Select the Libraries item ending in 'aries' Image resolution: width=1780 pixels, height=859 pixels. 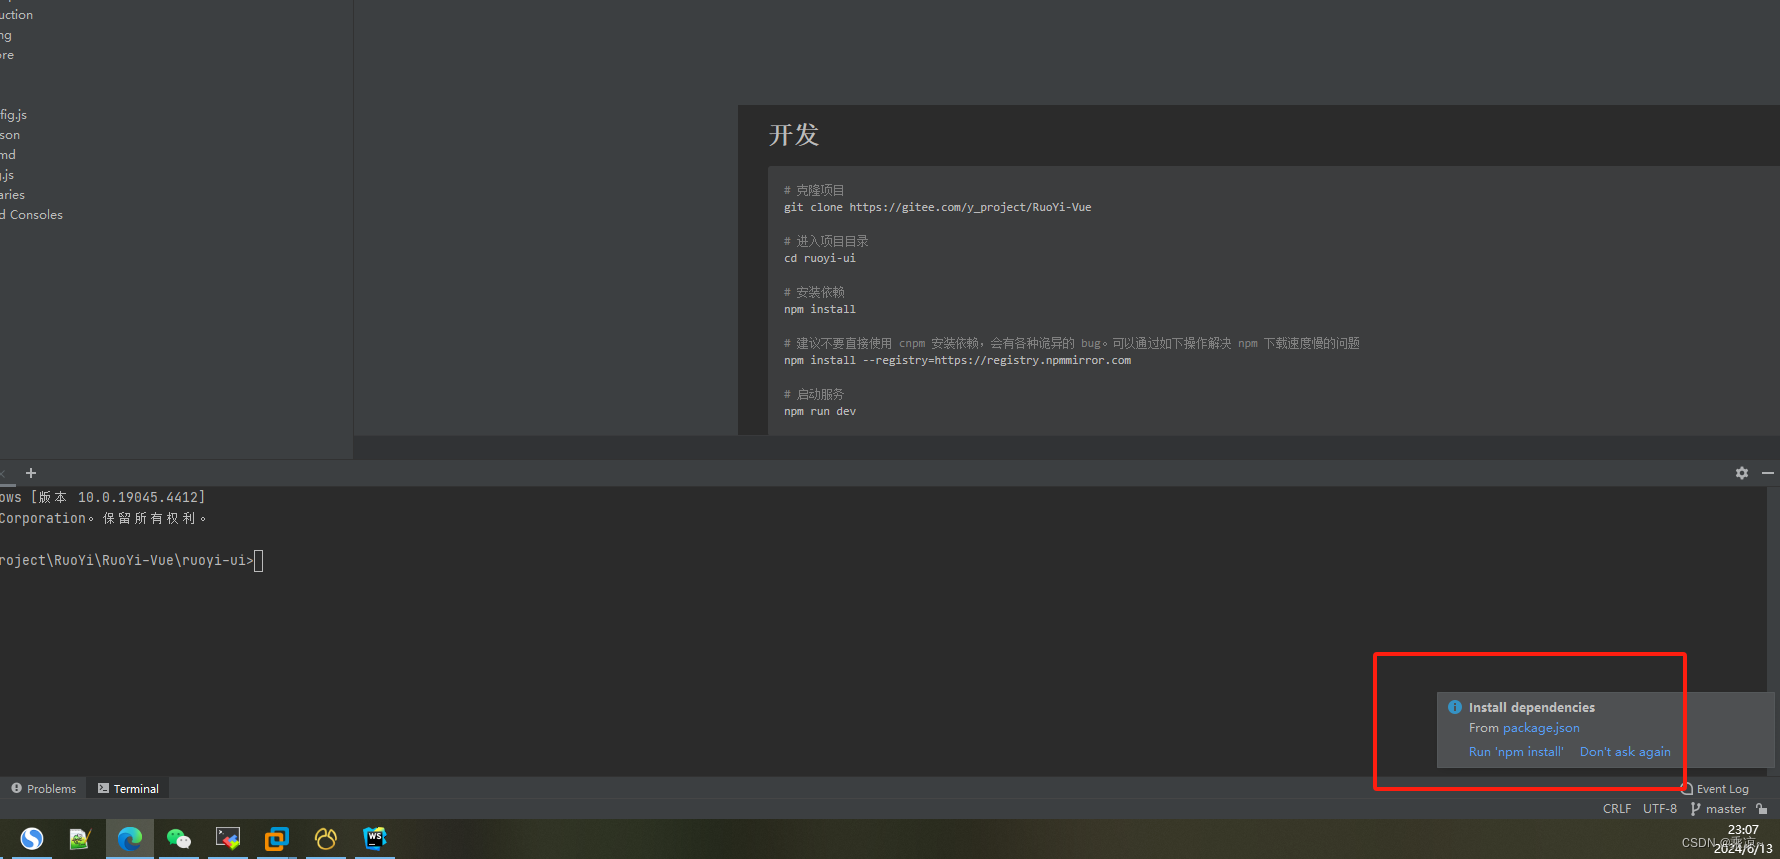13,195
